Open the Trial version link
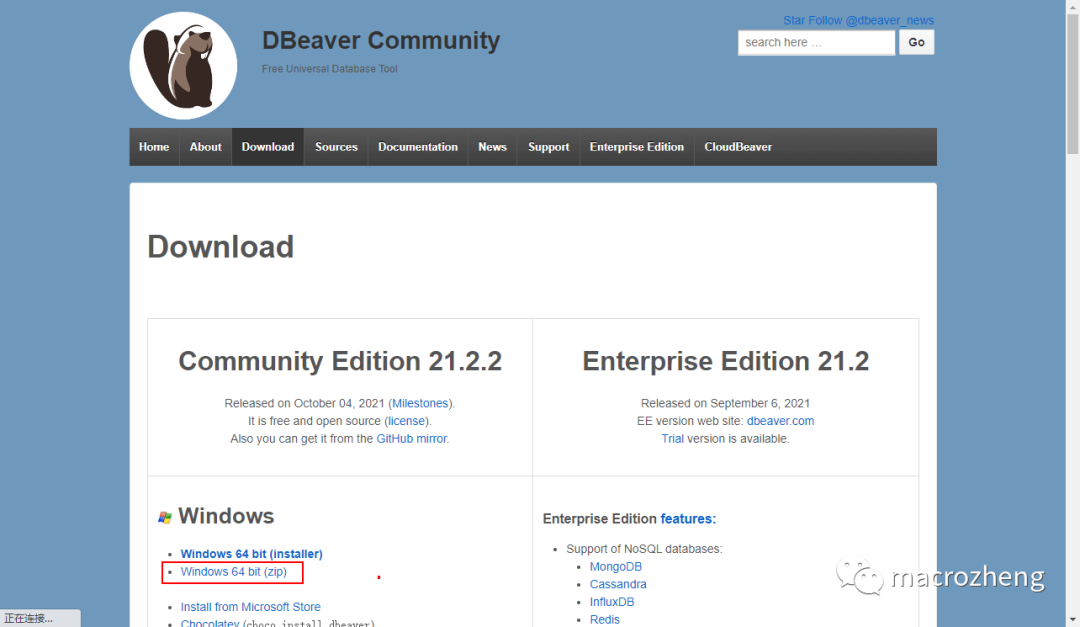 coord(672,439)
